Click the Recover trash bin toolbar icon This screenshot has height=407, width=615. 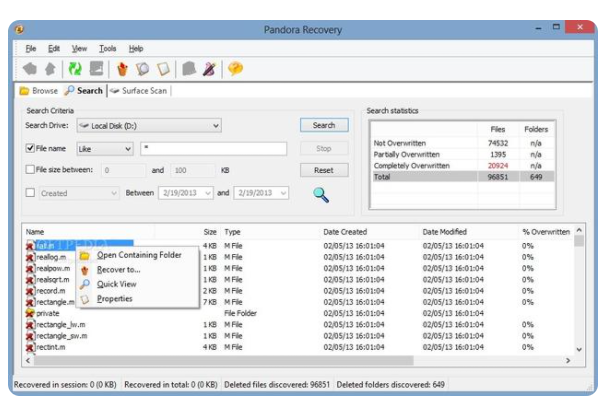click(123, 68)
